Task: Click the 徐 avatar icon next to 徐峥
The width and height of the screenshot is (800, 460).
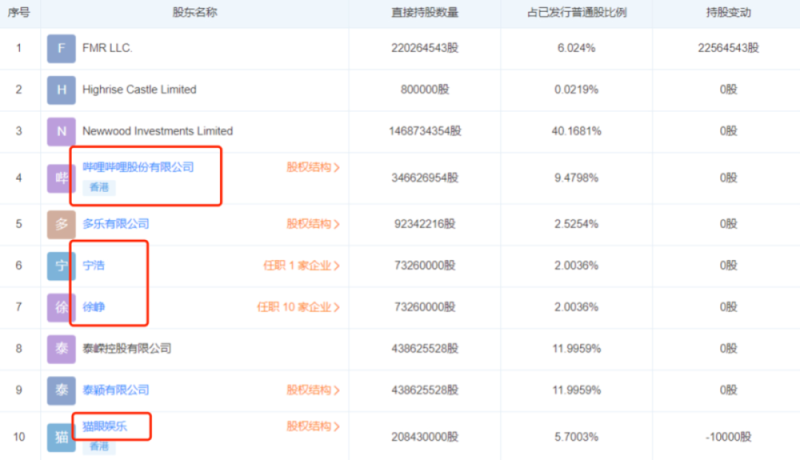Action: 61,307
